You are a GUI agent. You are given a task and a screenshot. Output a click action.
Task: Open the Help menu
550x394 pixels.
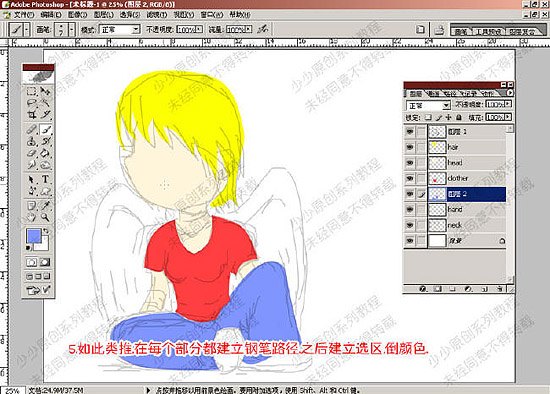pyautogui.click(x=240, y=15)
